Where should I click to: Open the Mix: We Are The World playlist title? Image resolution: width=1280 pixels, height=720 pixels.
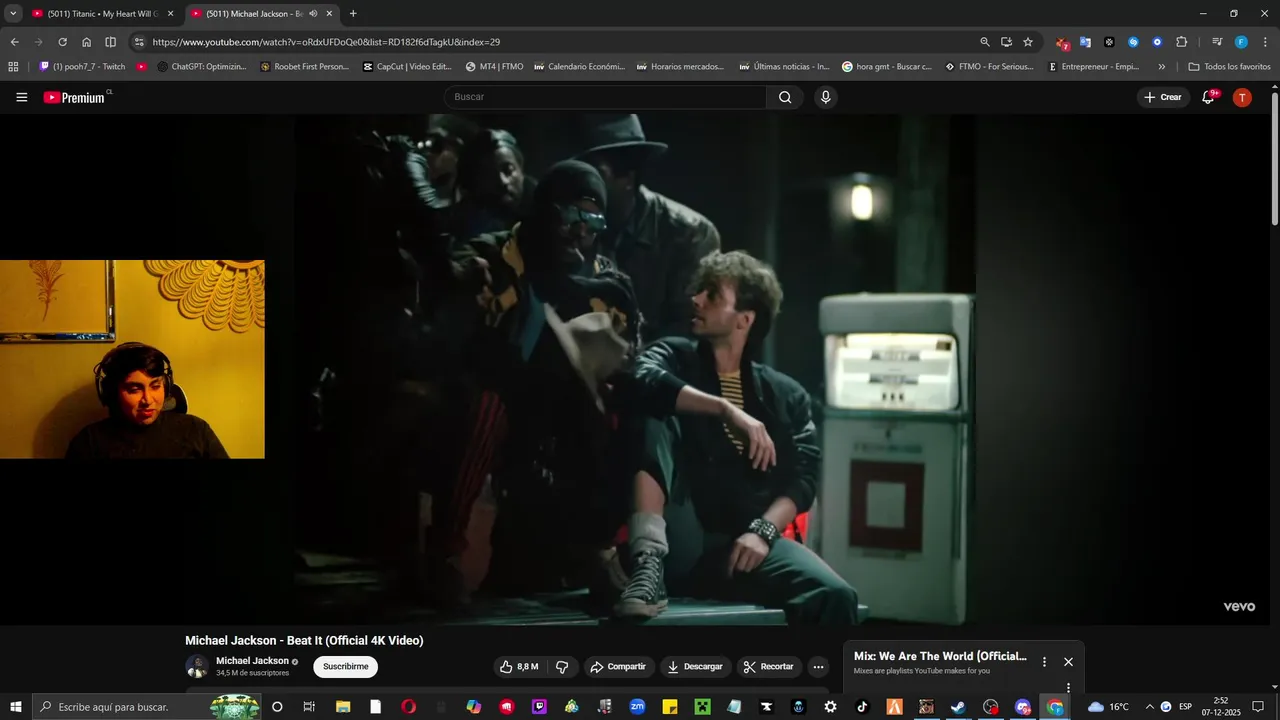point(940,656)
